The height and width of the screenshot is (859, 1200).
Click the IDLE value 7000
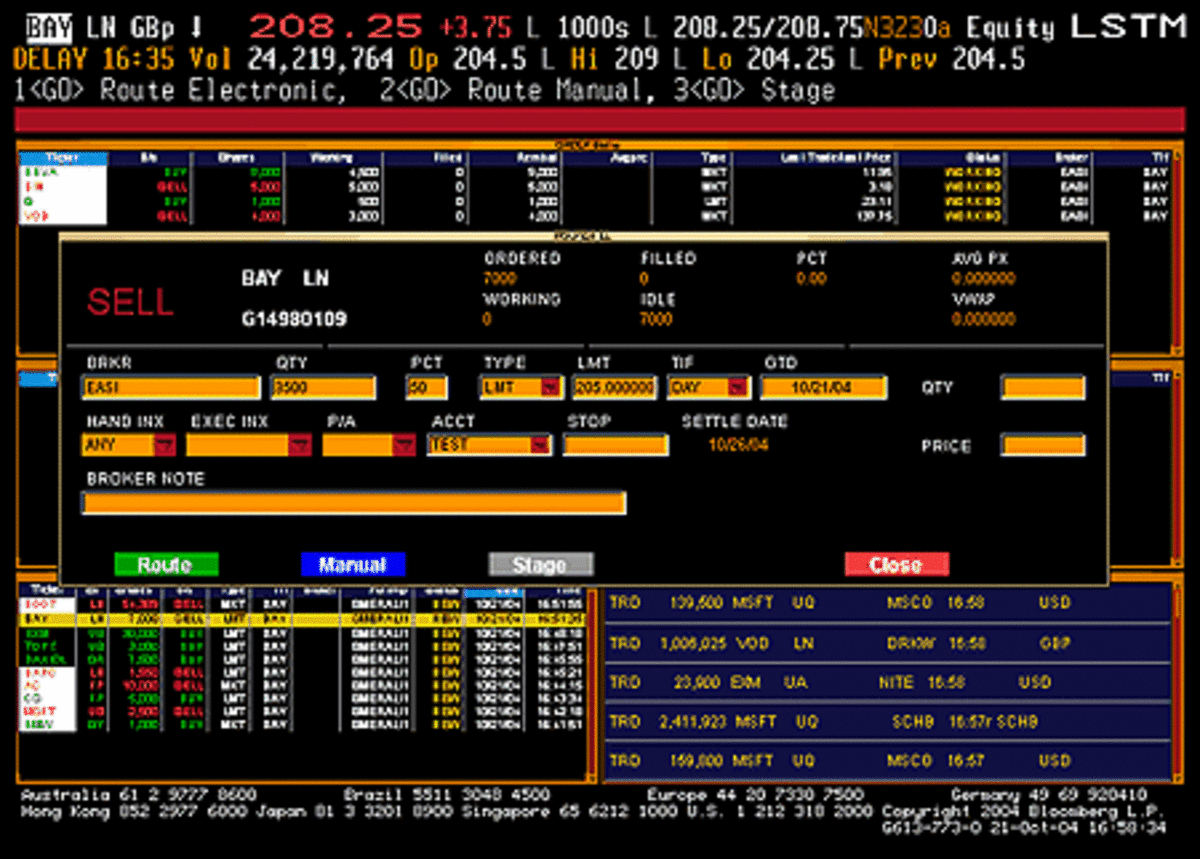tap(656, 320)
